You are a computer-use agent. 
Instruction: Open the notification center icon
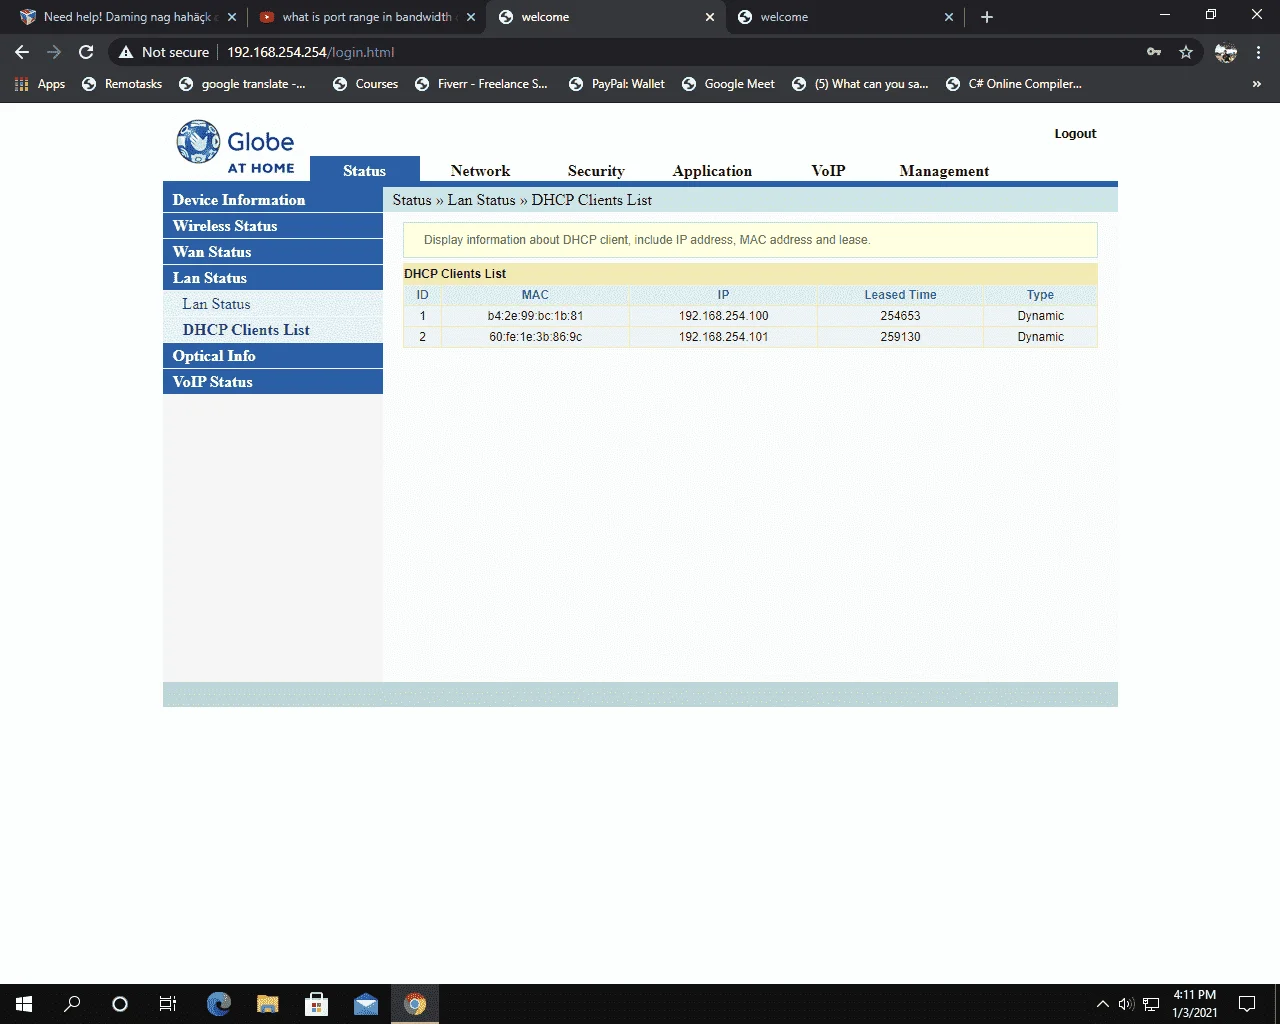(1247, 1004)
